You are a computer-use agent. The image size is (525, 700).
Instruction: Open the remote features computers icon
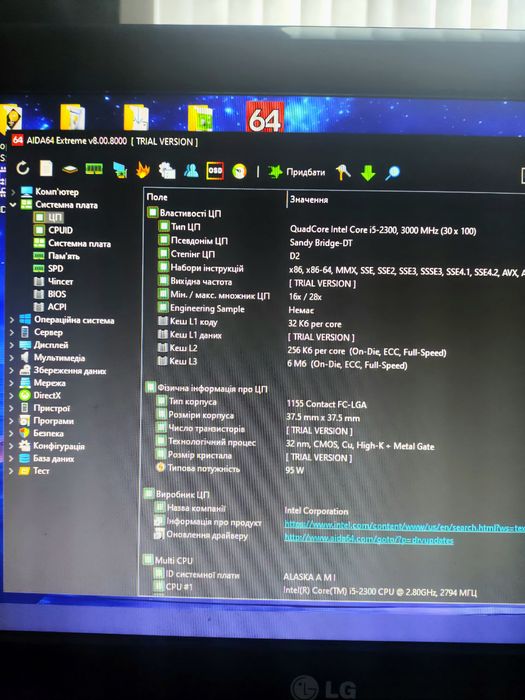point(167,170)
